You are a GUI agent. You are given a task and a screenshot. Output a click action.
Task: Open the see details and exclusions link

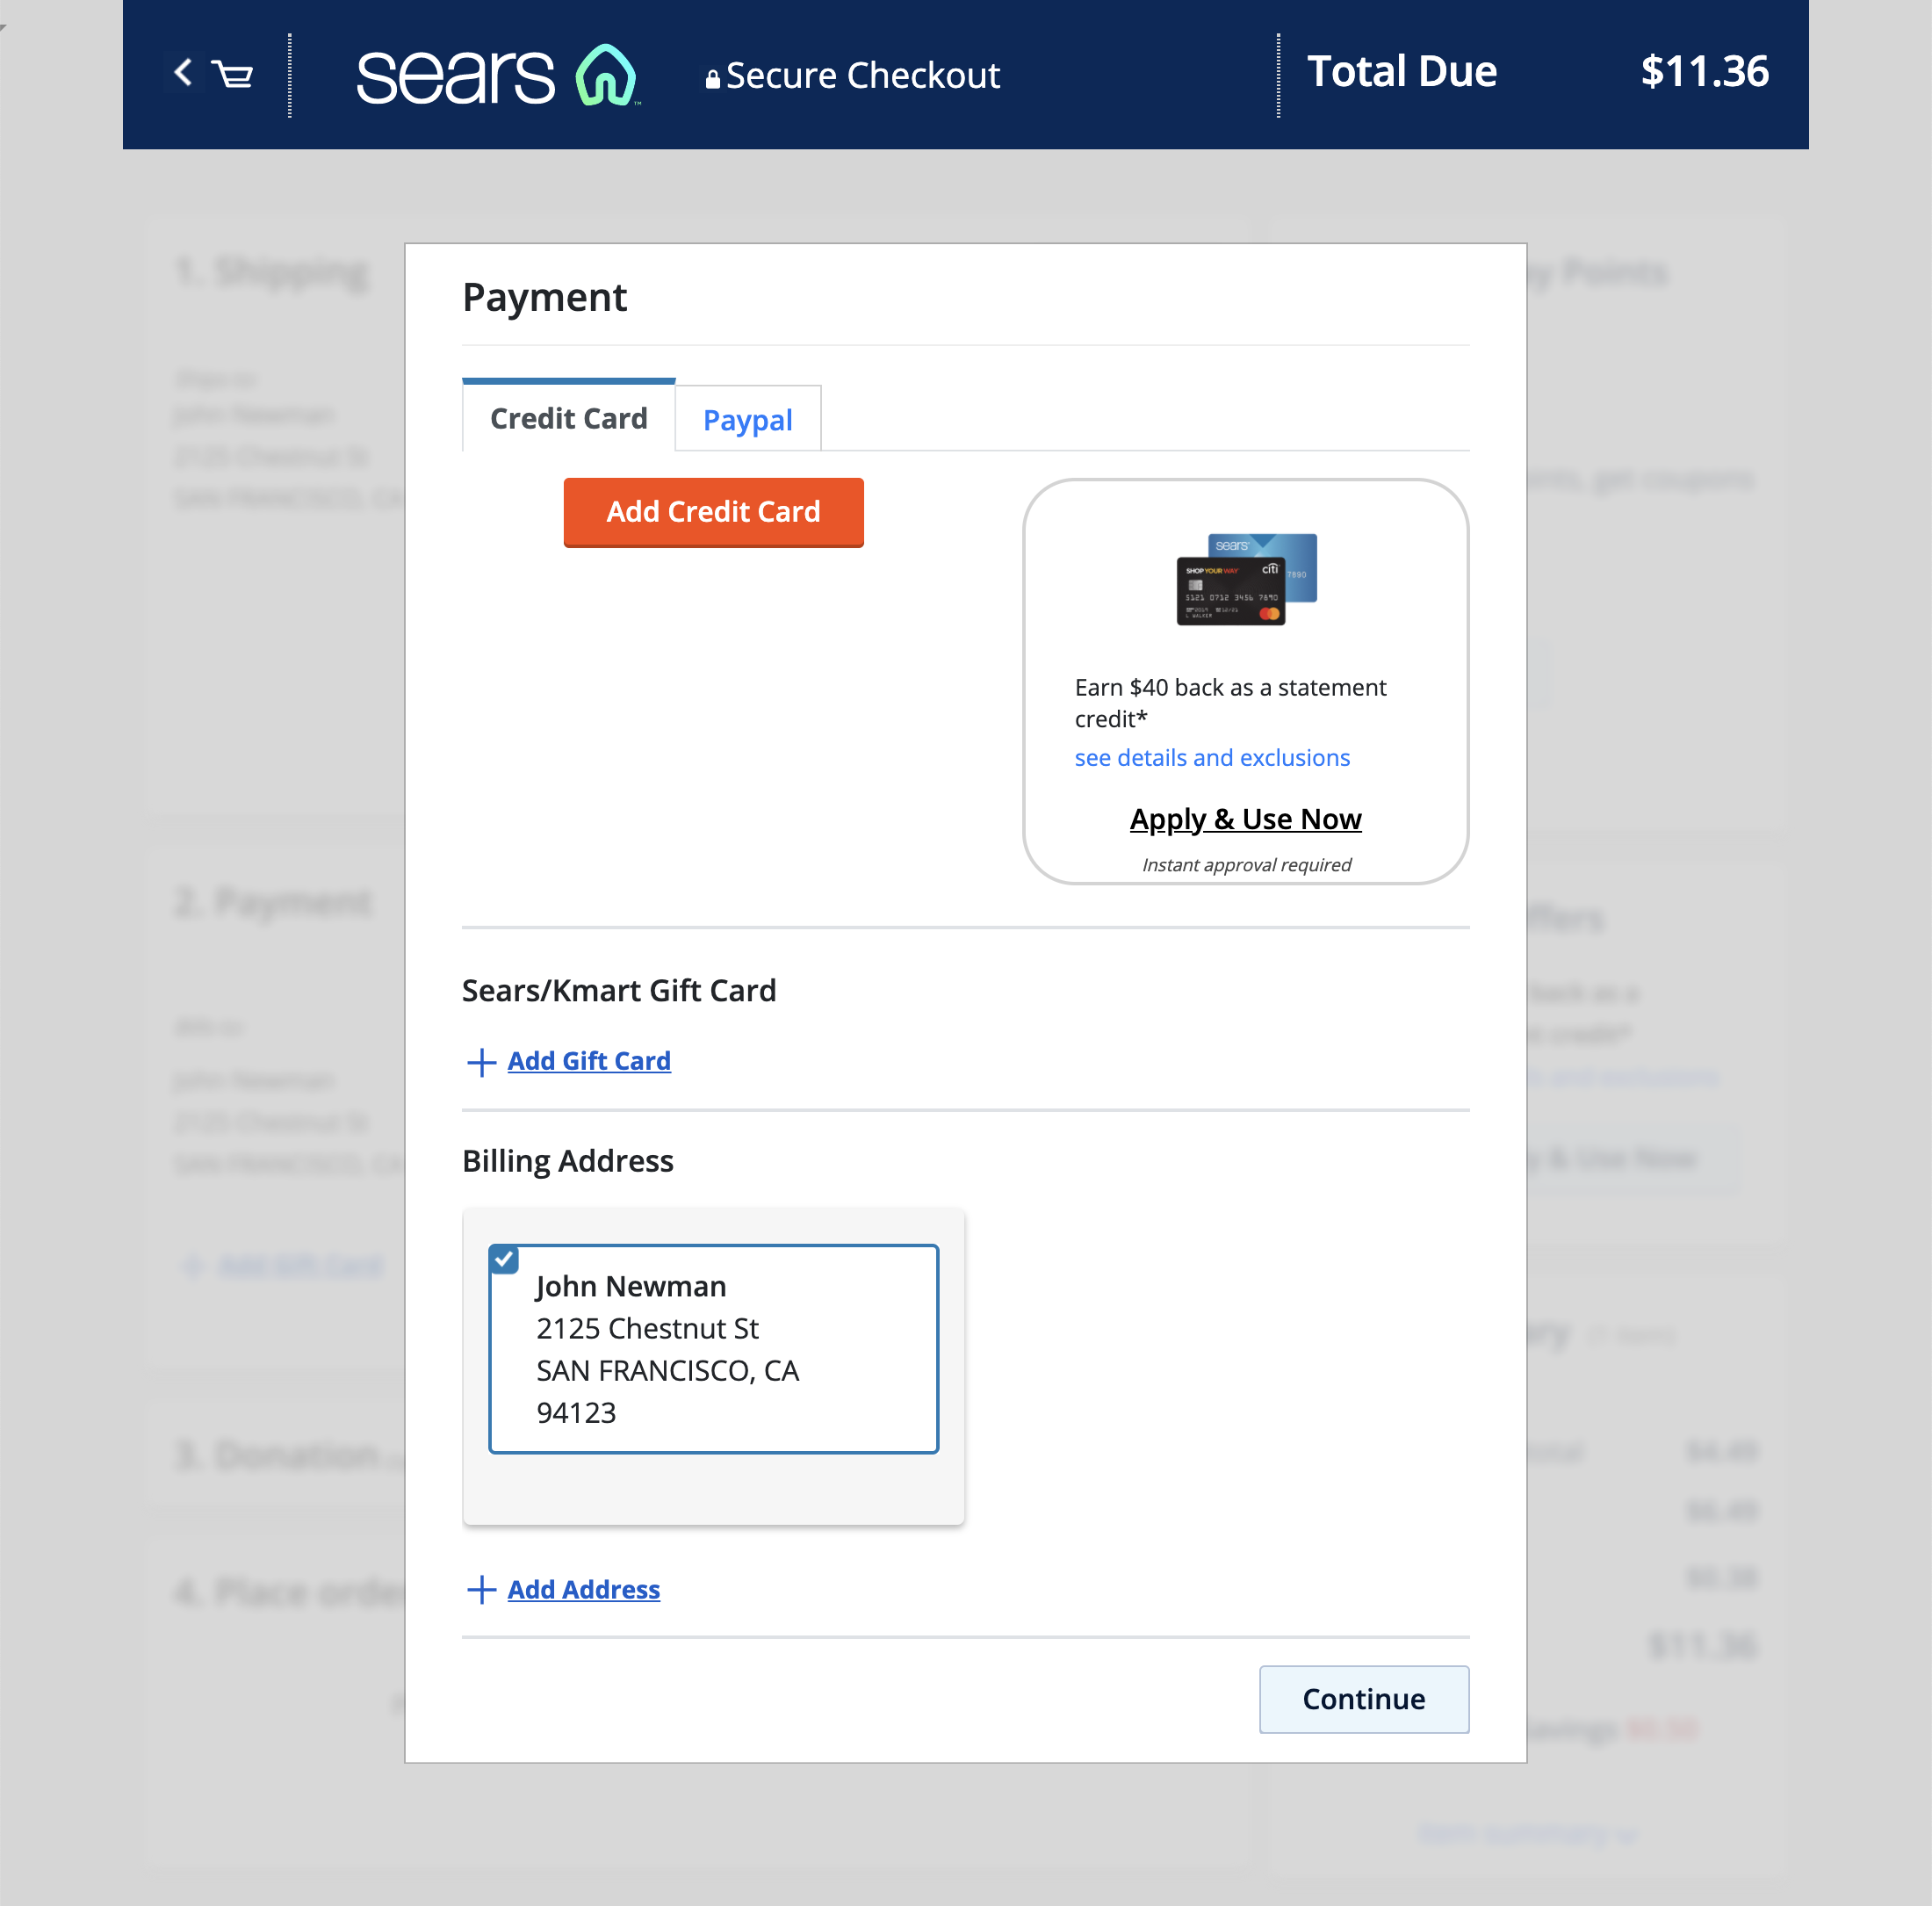1212,758
